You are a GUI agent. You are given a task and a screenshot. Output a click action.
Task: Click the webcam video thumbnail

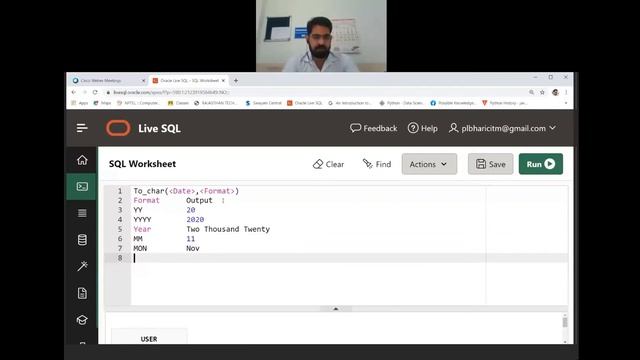pyautogui.click(x=321, y=36)
